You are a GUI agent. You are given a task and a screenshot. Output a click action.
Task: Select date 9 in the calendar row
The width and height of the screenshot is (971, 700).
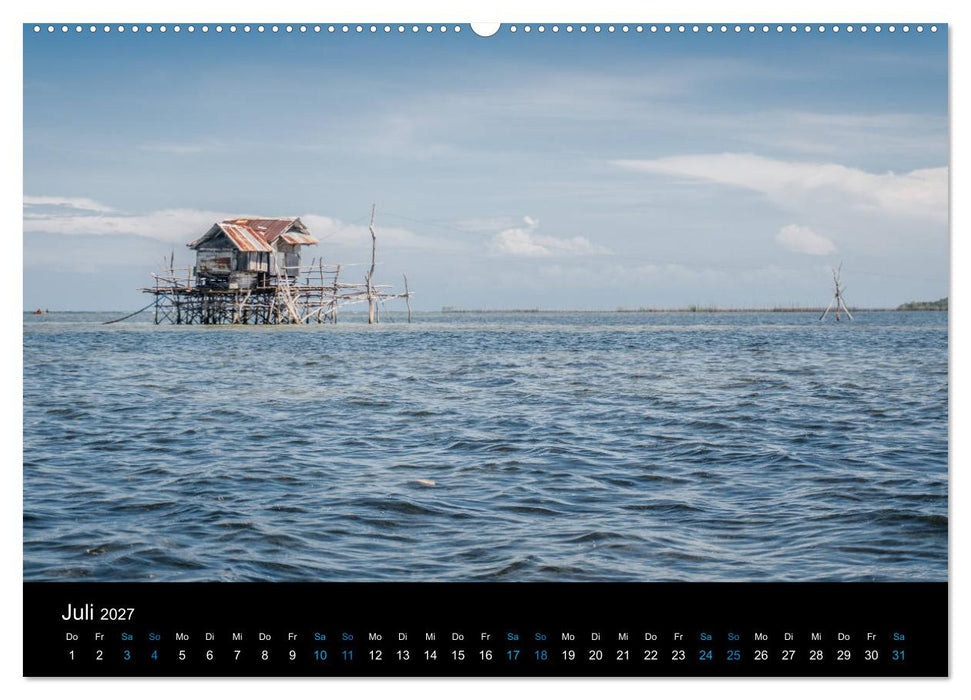coord(292,655)
